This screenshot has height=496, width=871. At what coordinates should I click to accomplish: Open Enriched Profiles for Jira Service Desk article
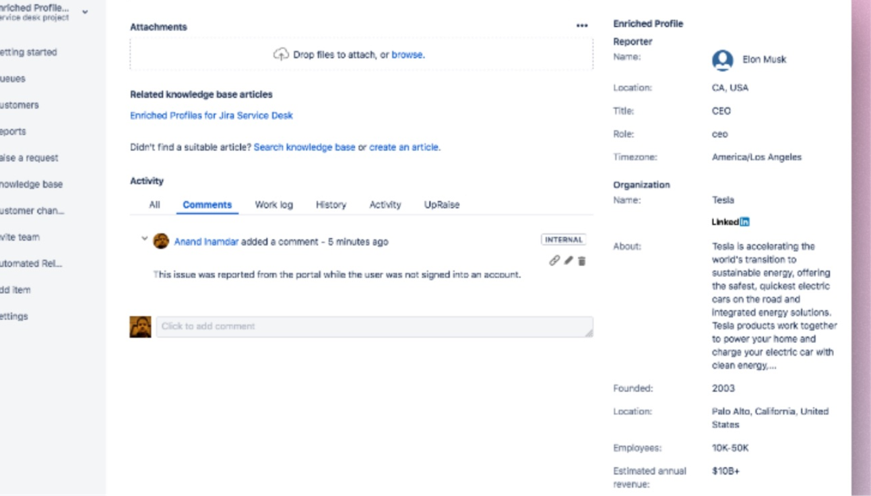tap(211, 116)
